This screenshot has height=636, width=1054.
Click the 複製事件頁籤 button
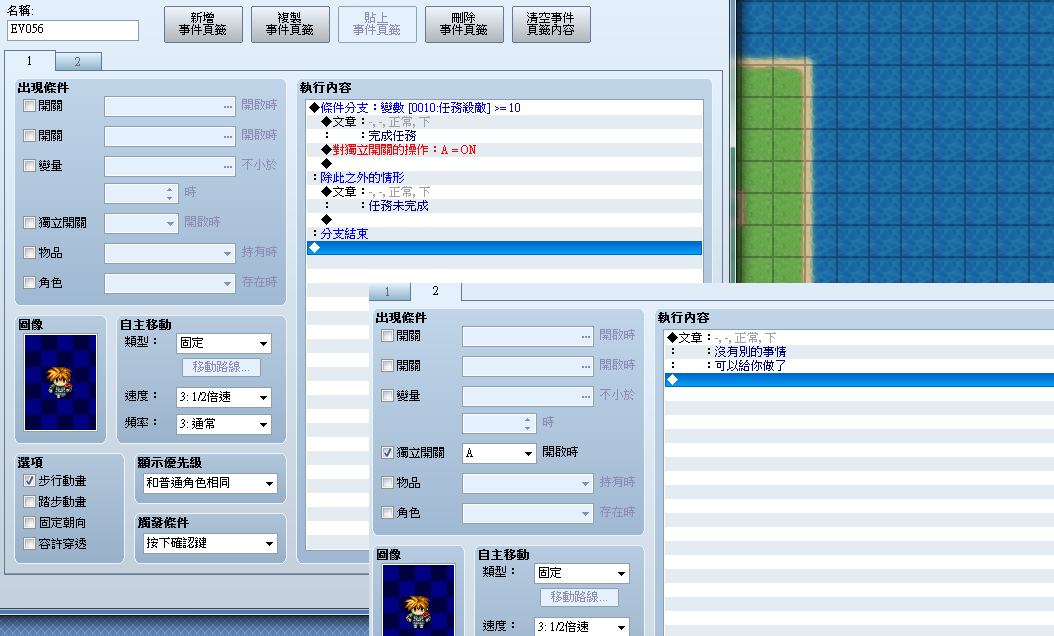click(290, 24)
